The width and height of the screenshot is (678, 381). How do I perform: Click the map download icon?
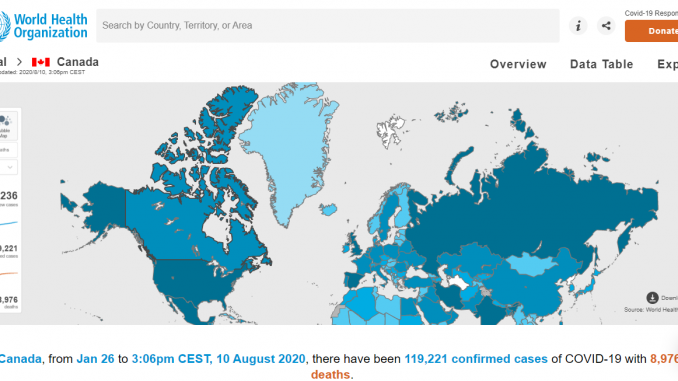point(652,298)
